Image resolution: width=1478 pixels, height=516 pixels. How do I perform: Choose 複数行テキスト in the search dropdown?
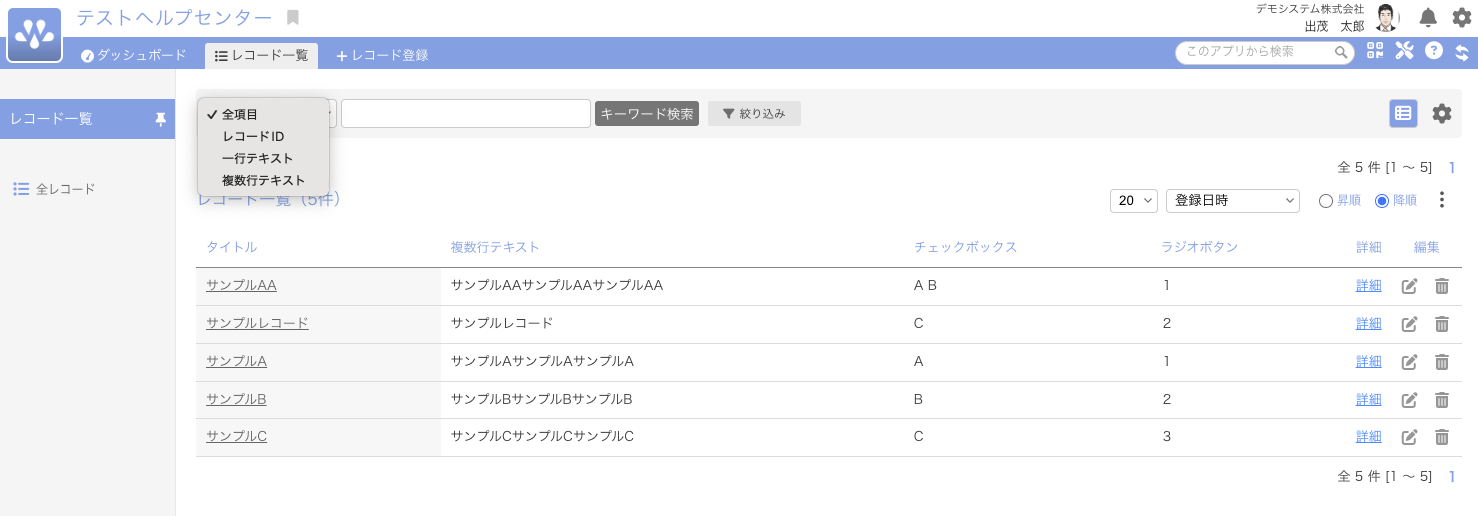pyautogui.click(x=264, y=181)
